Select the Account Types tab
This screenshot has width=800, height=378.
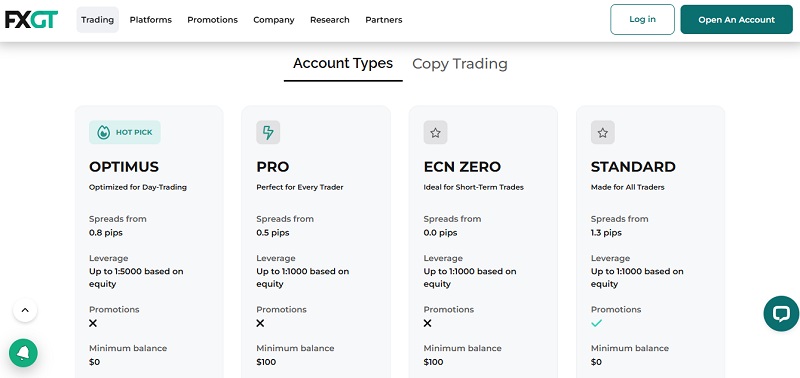click(343, 64)
